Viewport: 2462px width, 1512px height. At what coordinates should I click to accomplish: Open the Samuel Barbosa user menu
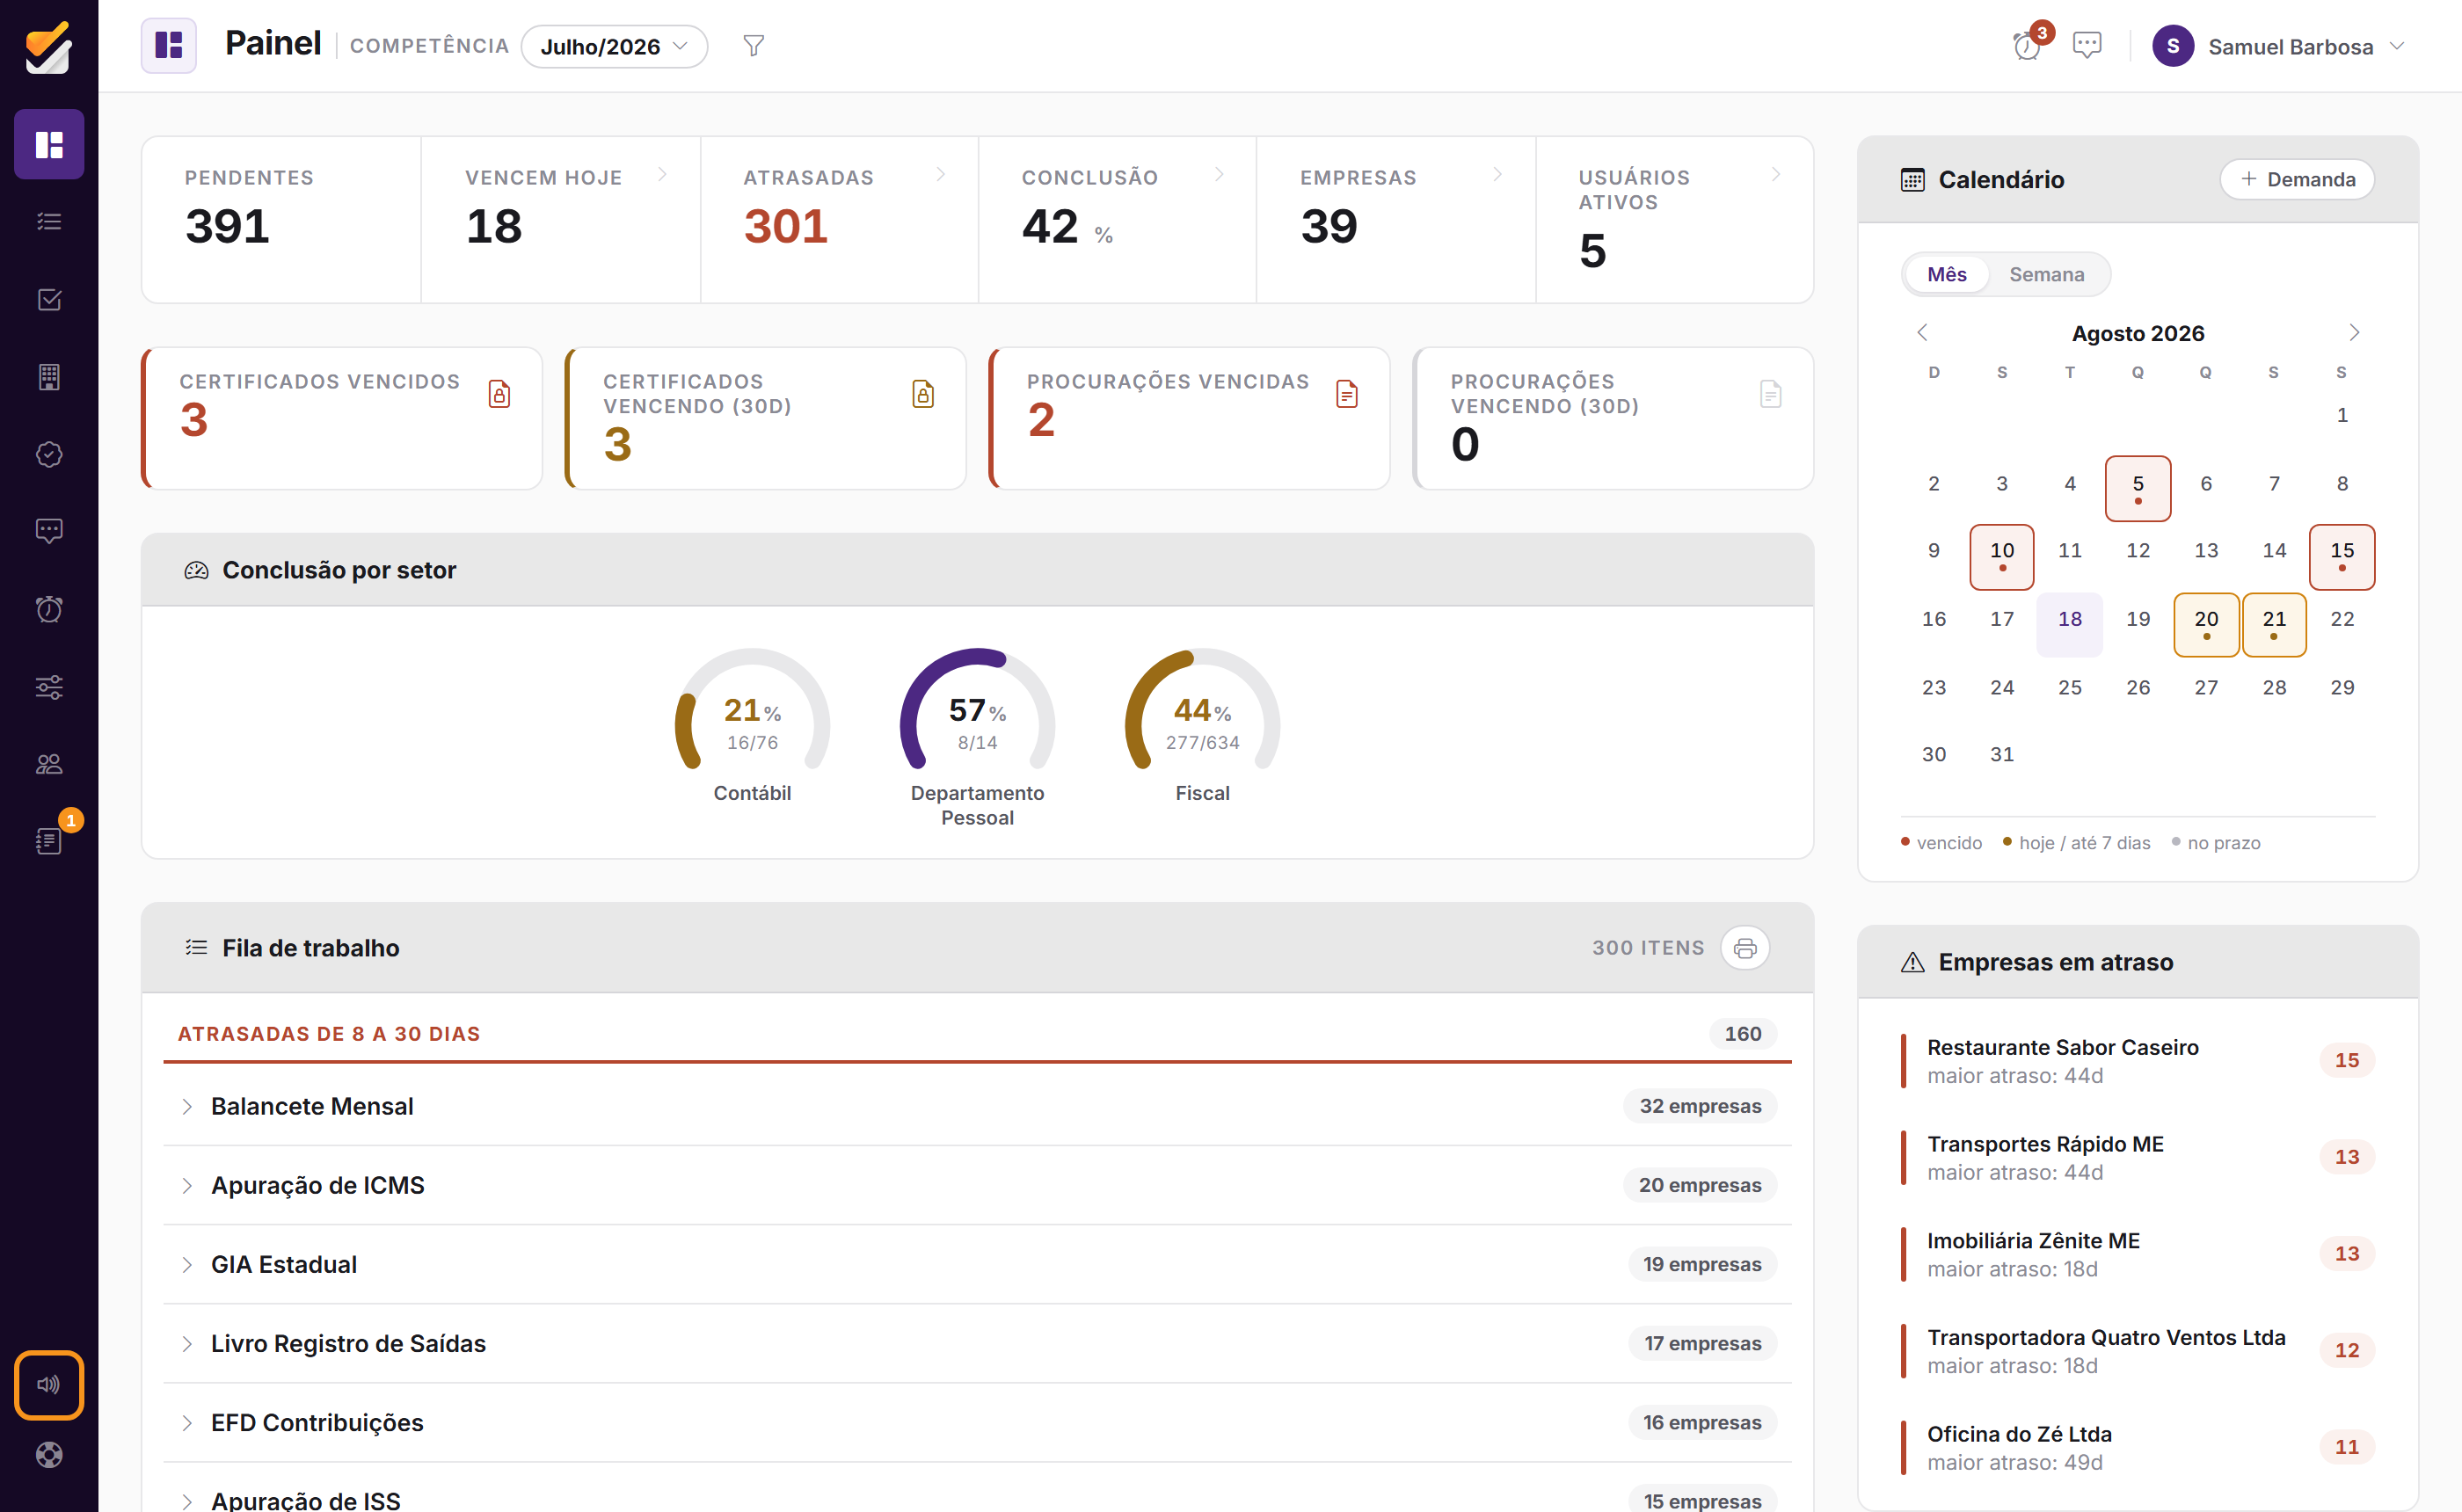2278,47
